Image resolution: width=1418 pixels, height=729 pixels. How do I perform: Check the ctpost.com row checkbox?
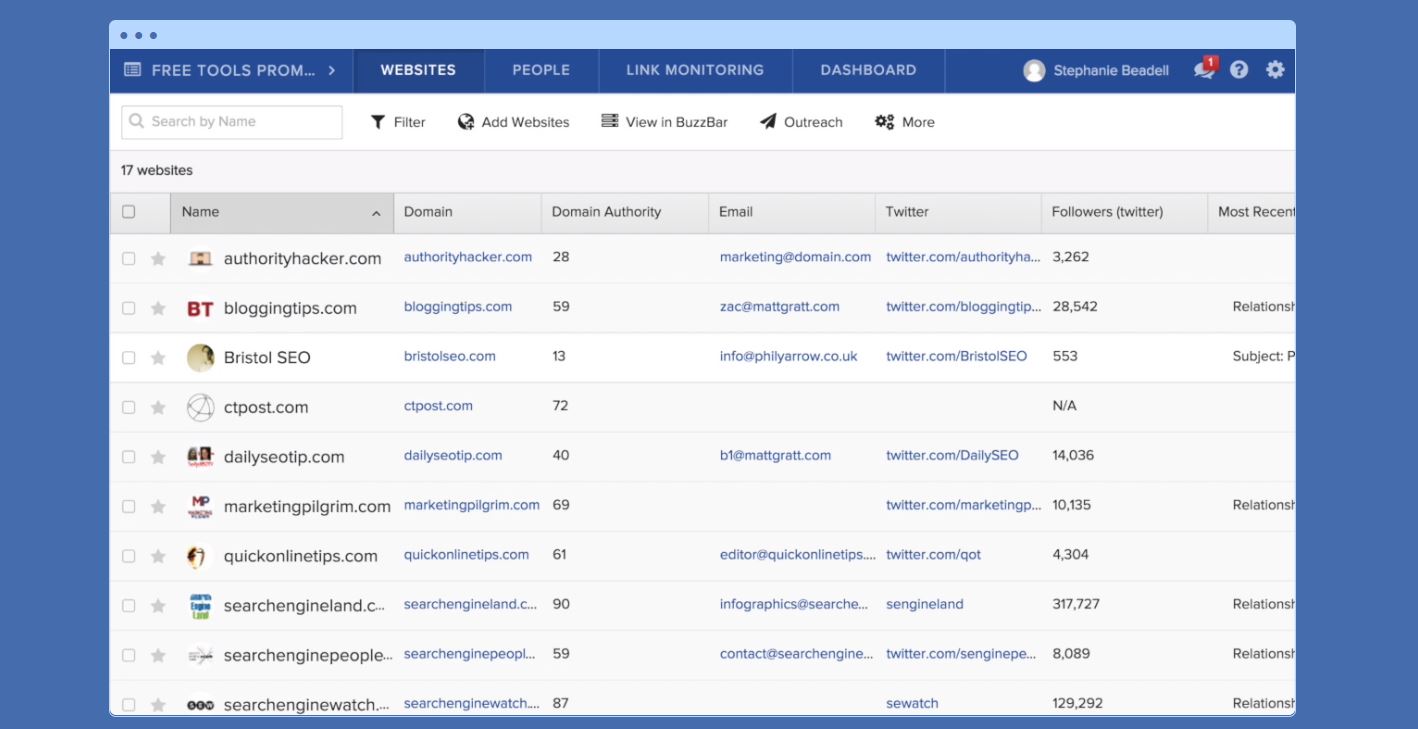click(x=128, y=407)
